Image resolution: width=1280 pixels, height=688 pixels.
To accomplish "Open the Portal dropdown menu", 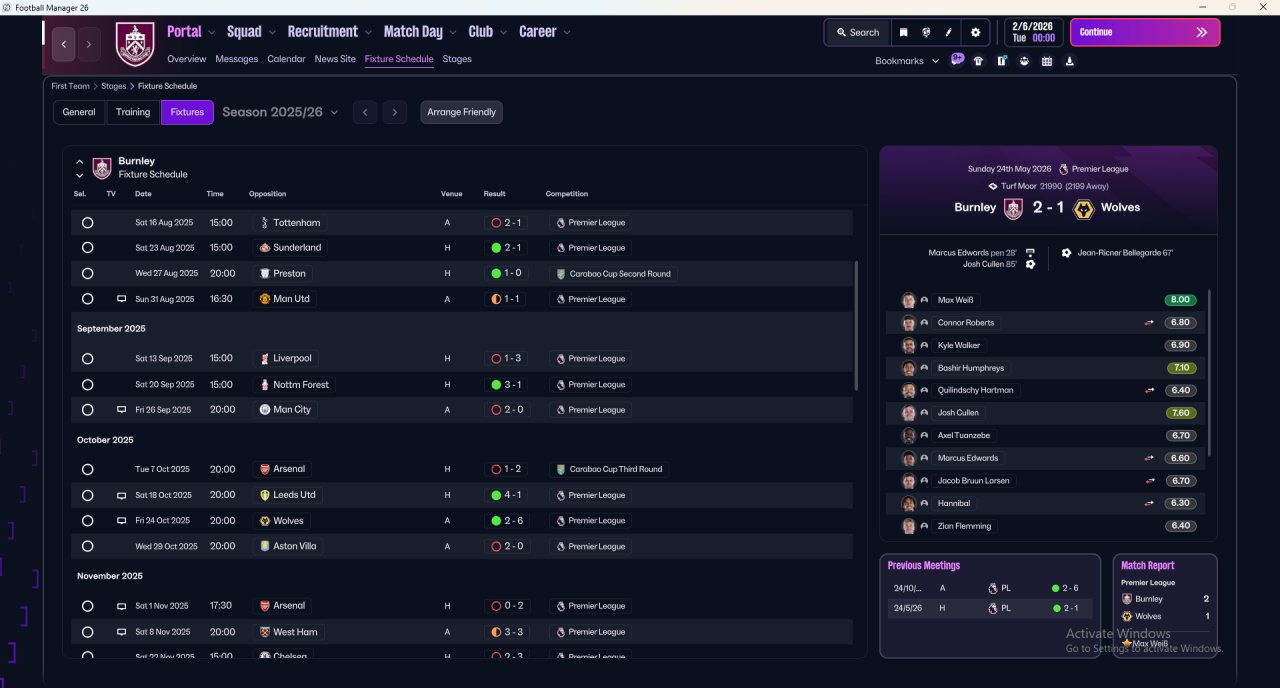I will (x=191, y=32).
